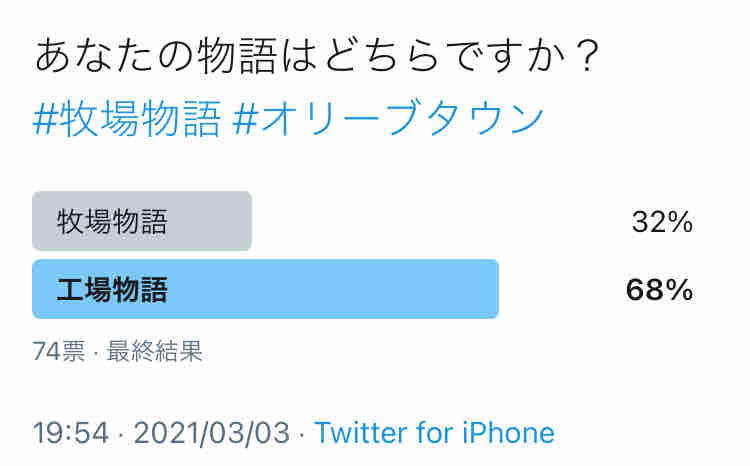750x466 pixels.
Task: Click the hash symbol before オリーブタウン
Action: point(245,119)
